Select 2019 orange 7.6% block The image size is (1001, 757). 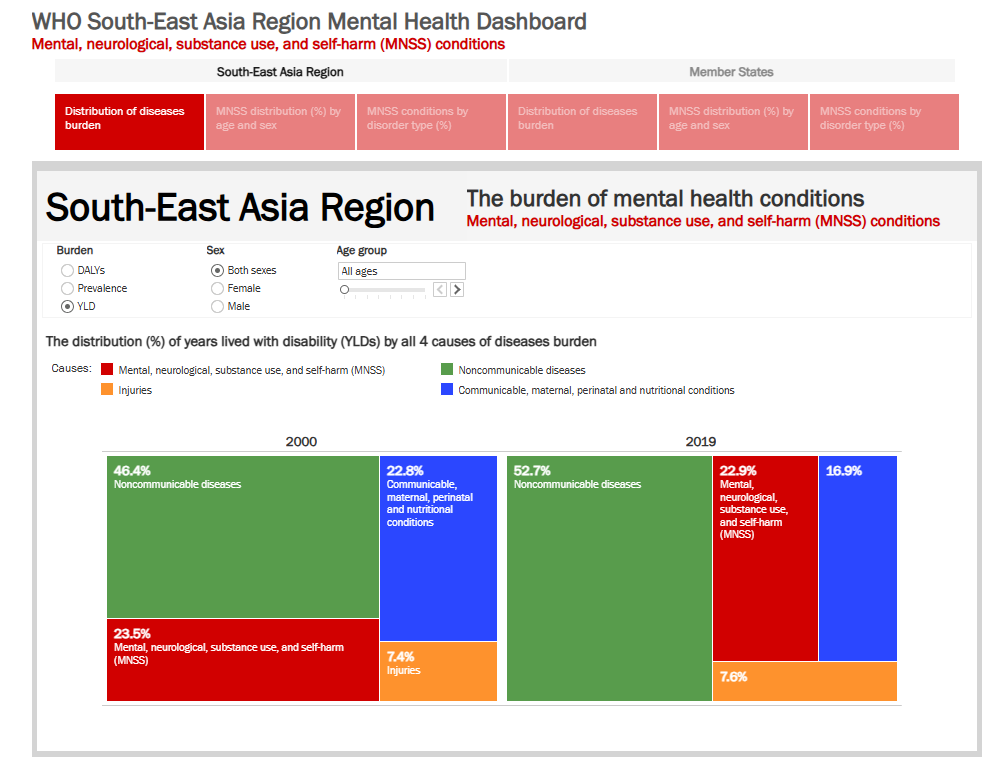[x=805, y=682]
